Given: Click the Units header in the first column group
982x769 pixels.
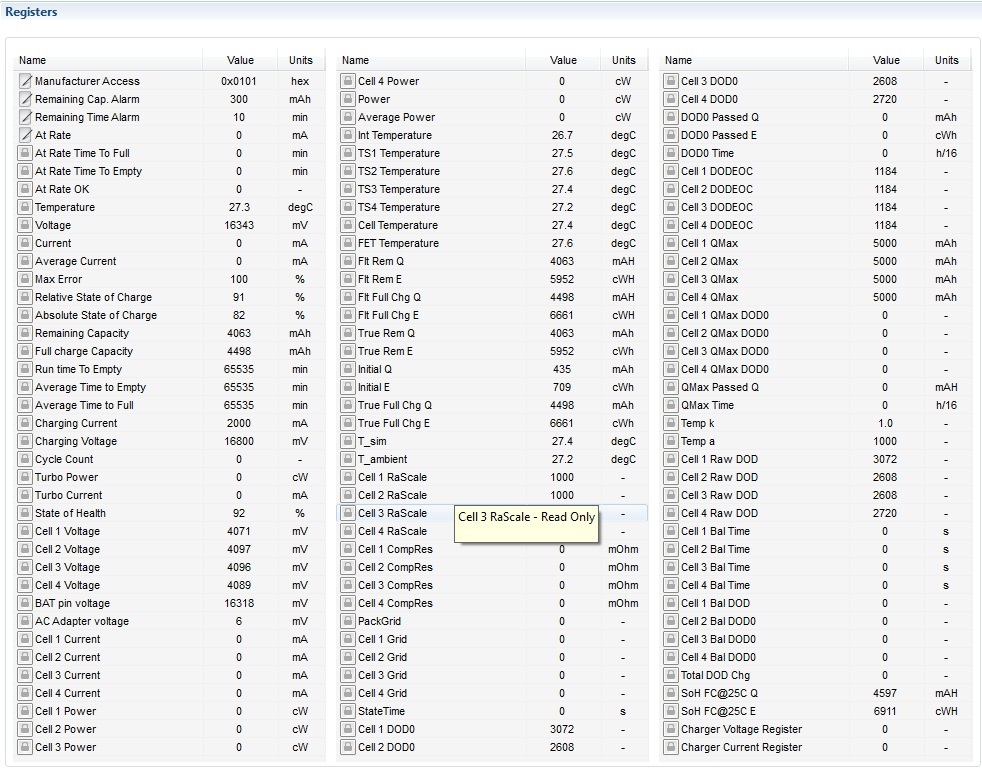Looking at the screenshot, I should (301, 60).
